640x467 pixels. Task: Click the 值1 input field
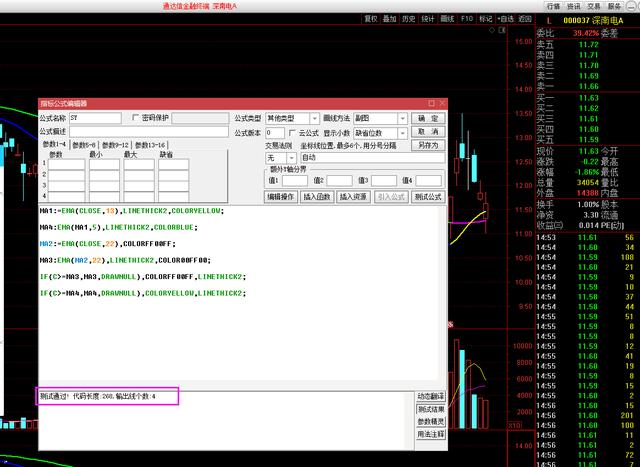point(295,180)
